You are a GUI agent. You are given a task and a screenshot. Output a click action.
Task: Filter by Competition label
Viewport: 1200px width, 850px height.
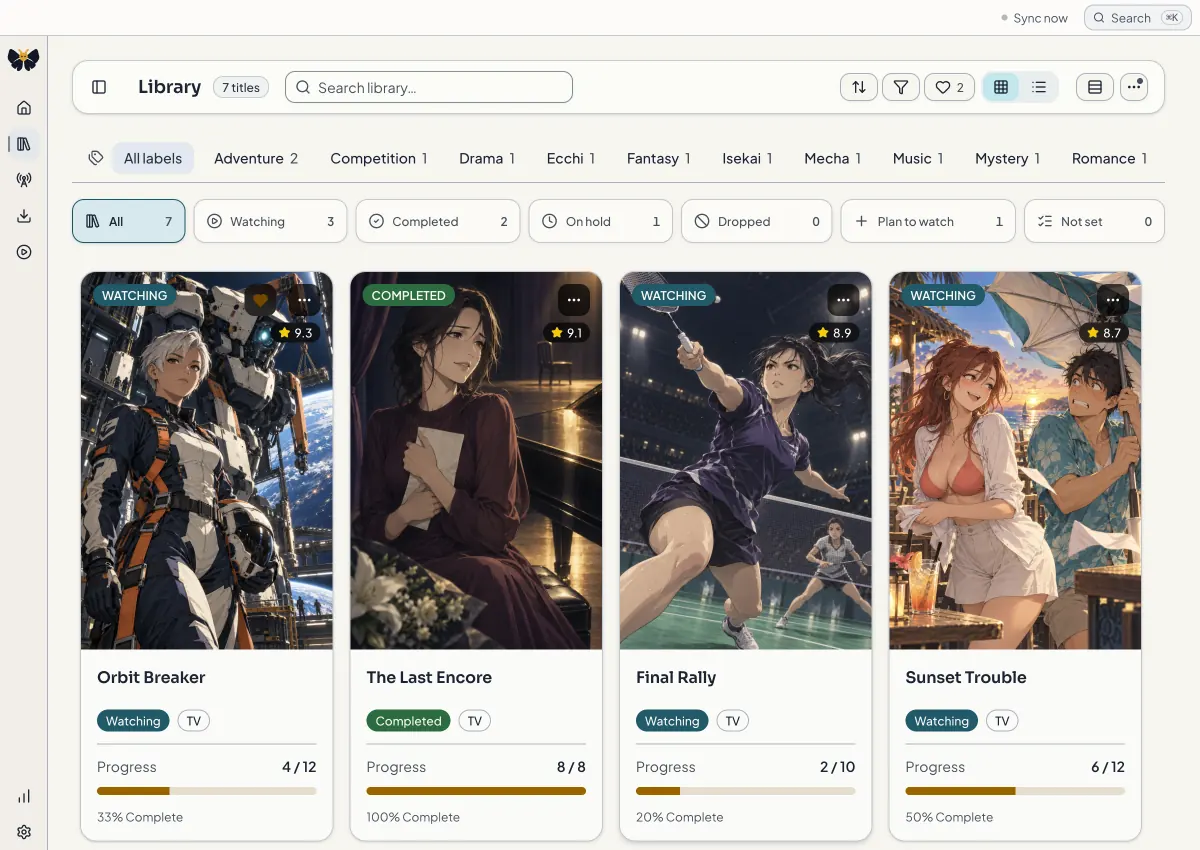point(379,158)
